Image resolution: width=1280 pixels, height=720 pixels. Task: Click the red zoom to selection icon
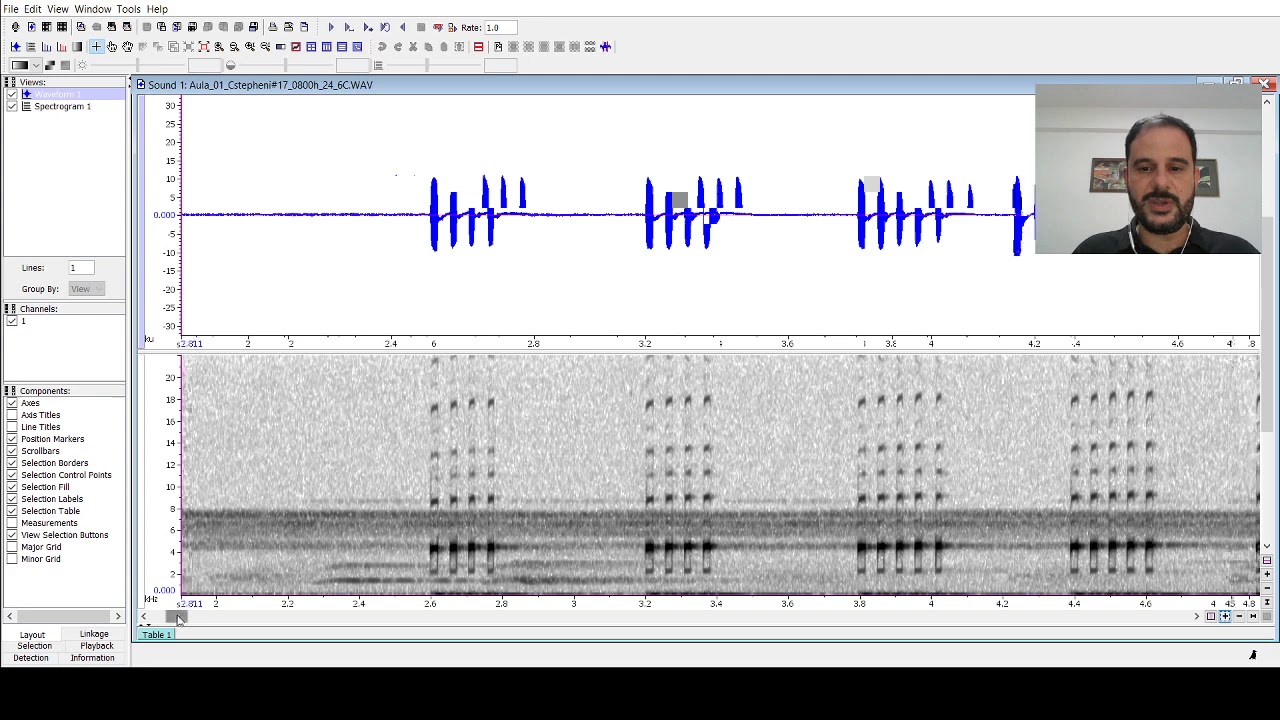[x=203, y=47]
